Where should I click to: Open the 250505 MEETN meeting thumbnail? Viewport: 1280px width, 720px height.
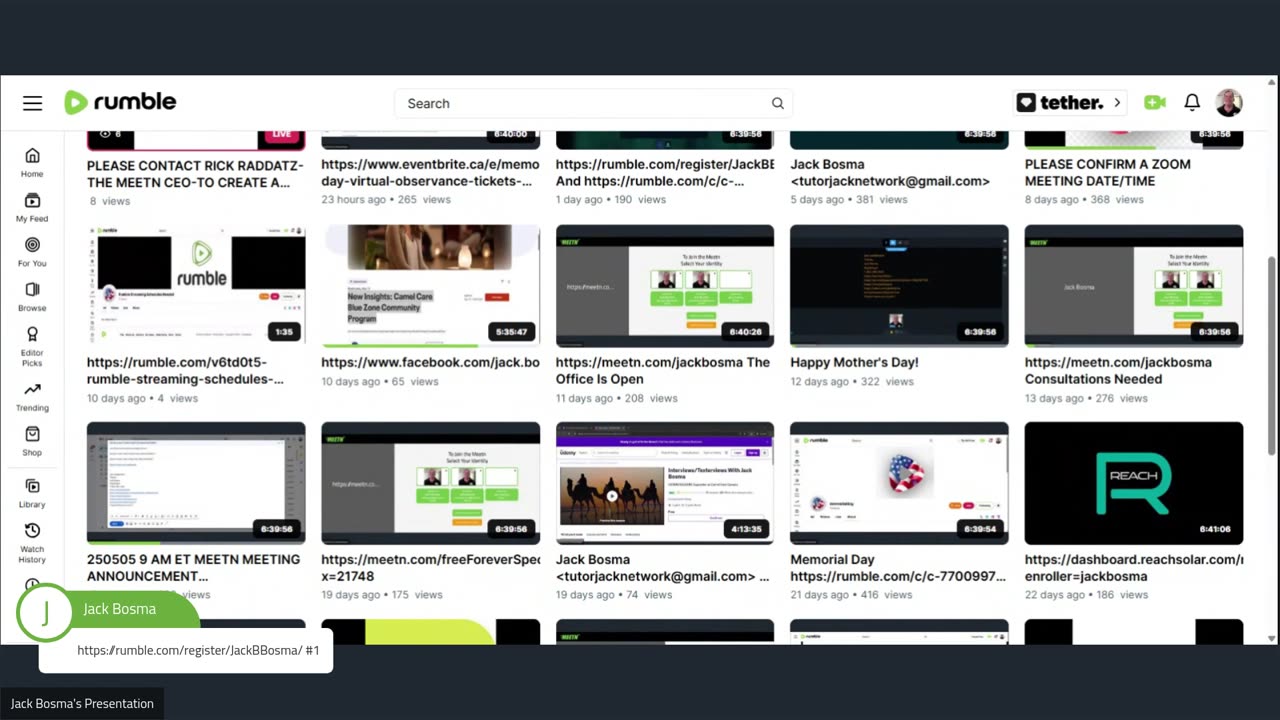pos(196,483)
